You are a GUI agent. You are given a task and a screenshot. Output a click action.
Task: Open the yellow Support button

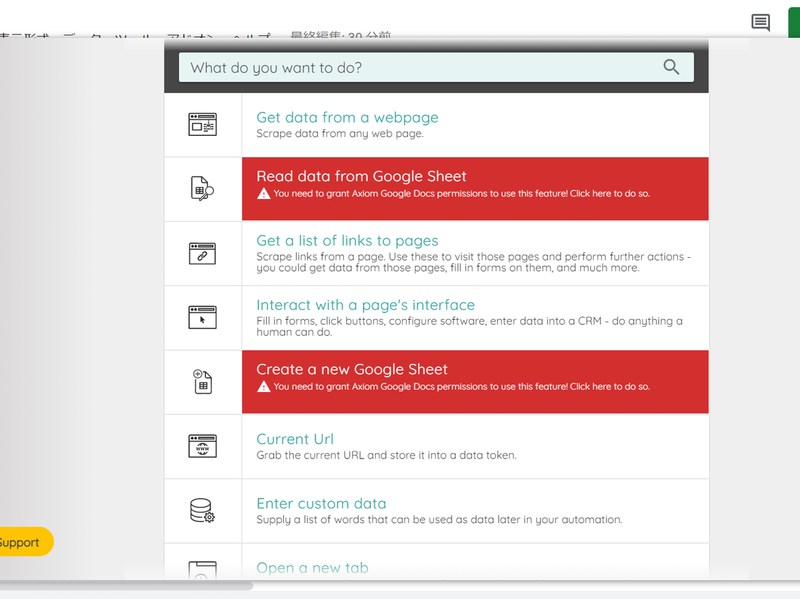(x=22, y=542)
